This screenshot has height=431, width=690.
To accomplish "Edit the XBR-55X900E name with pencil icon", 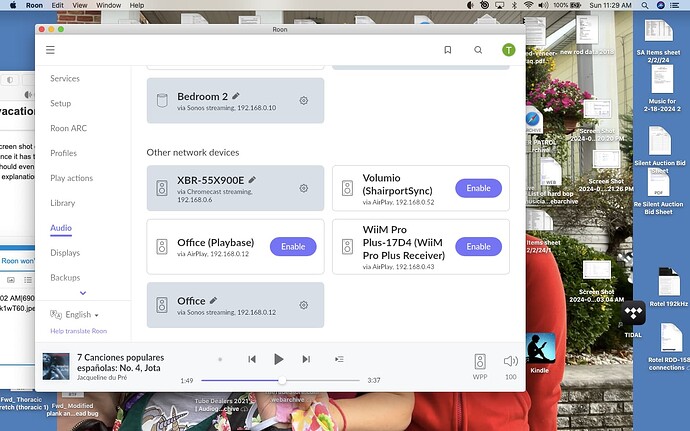I will click(x=252, y=180).
